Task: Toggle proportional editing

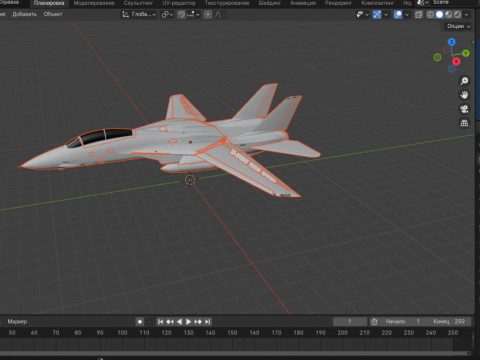Action: 208,15
